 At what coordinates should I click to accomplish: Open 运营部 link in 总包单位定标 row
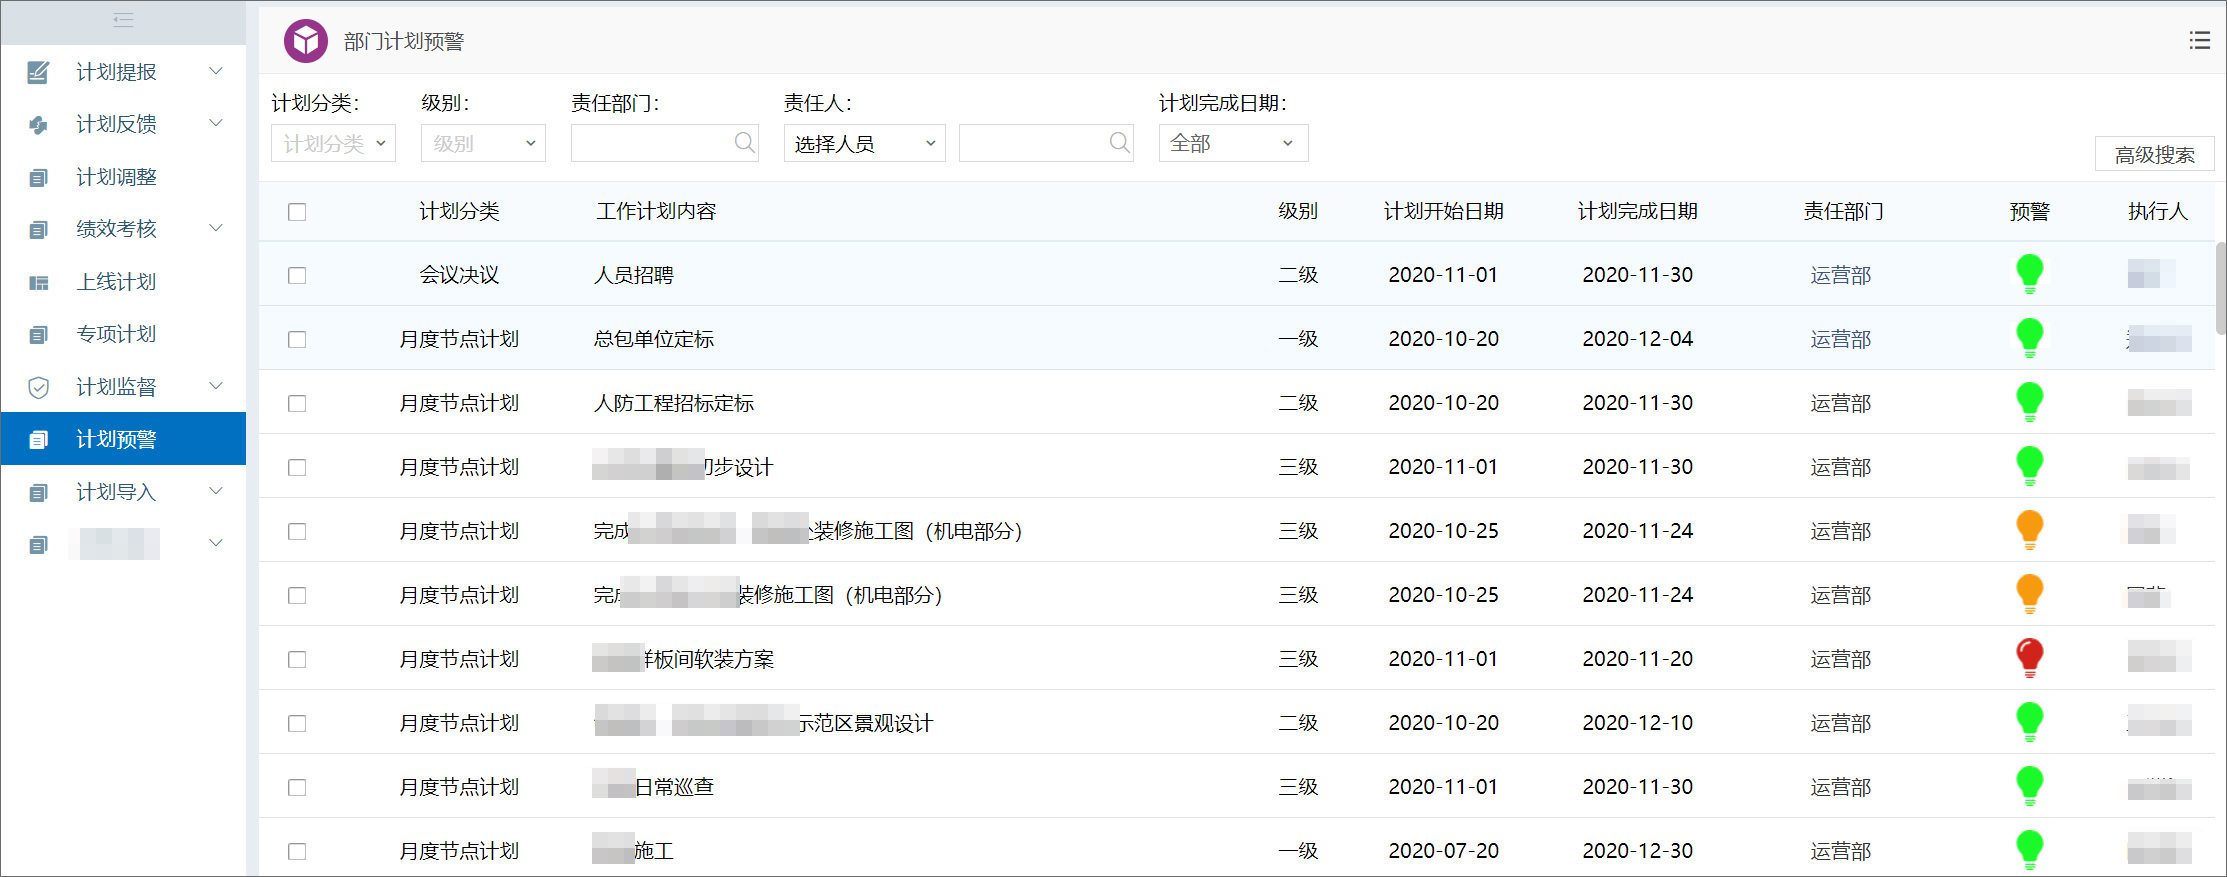pyautogui.click(x=1840, y=339)
